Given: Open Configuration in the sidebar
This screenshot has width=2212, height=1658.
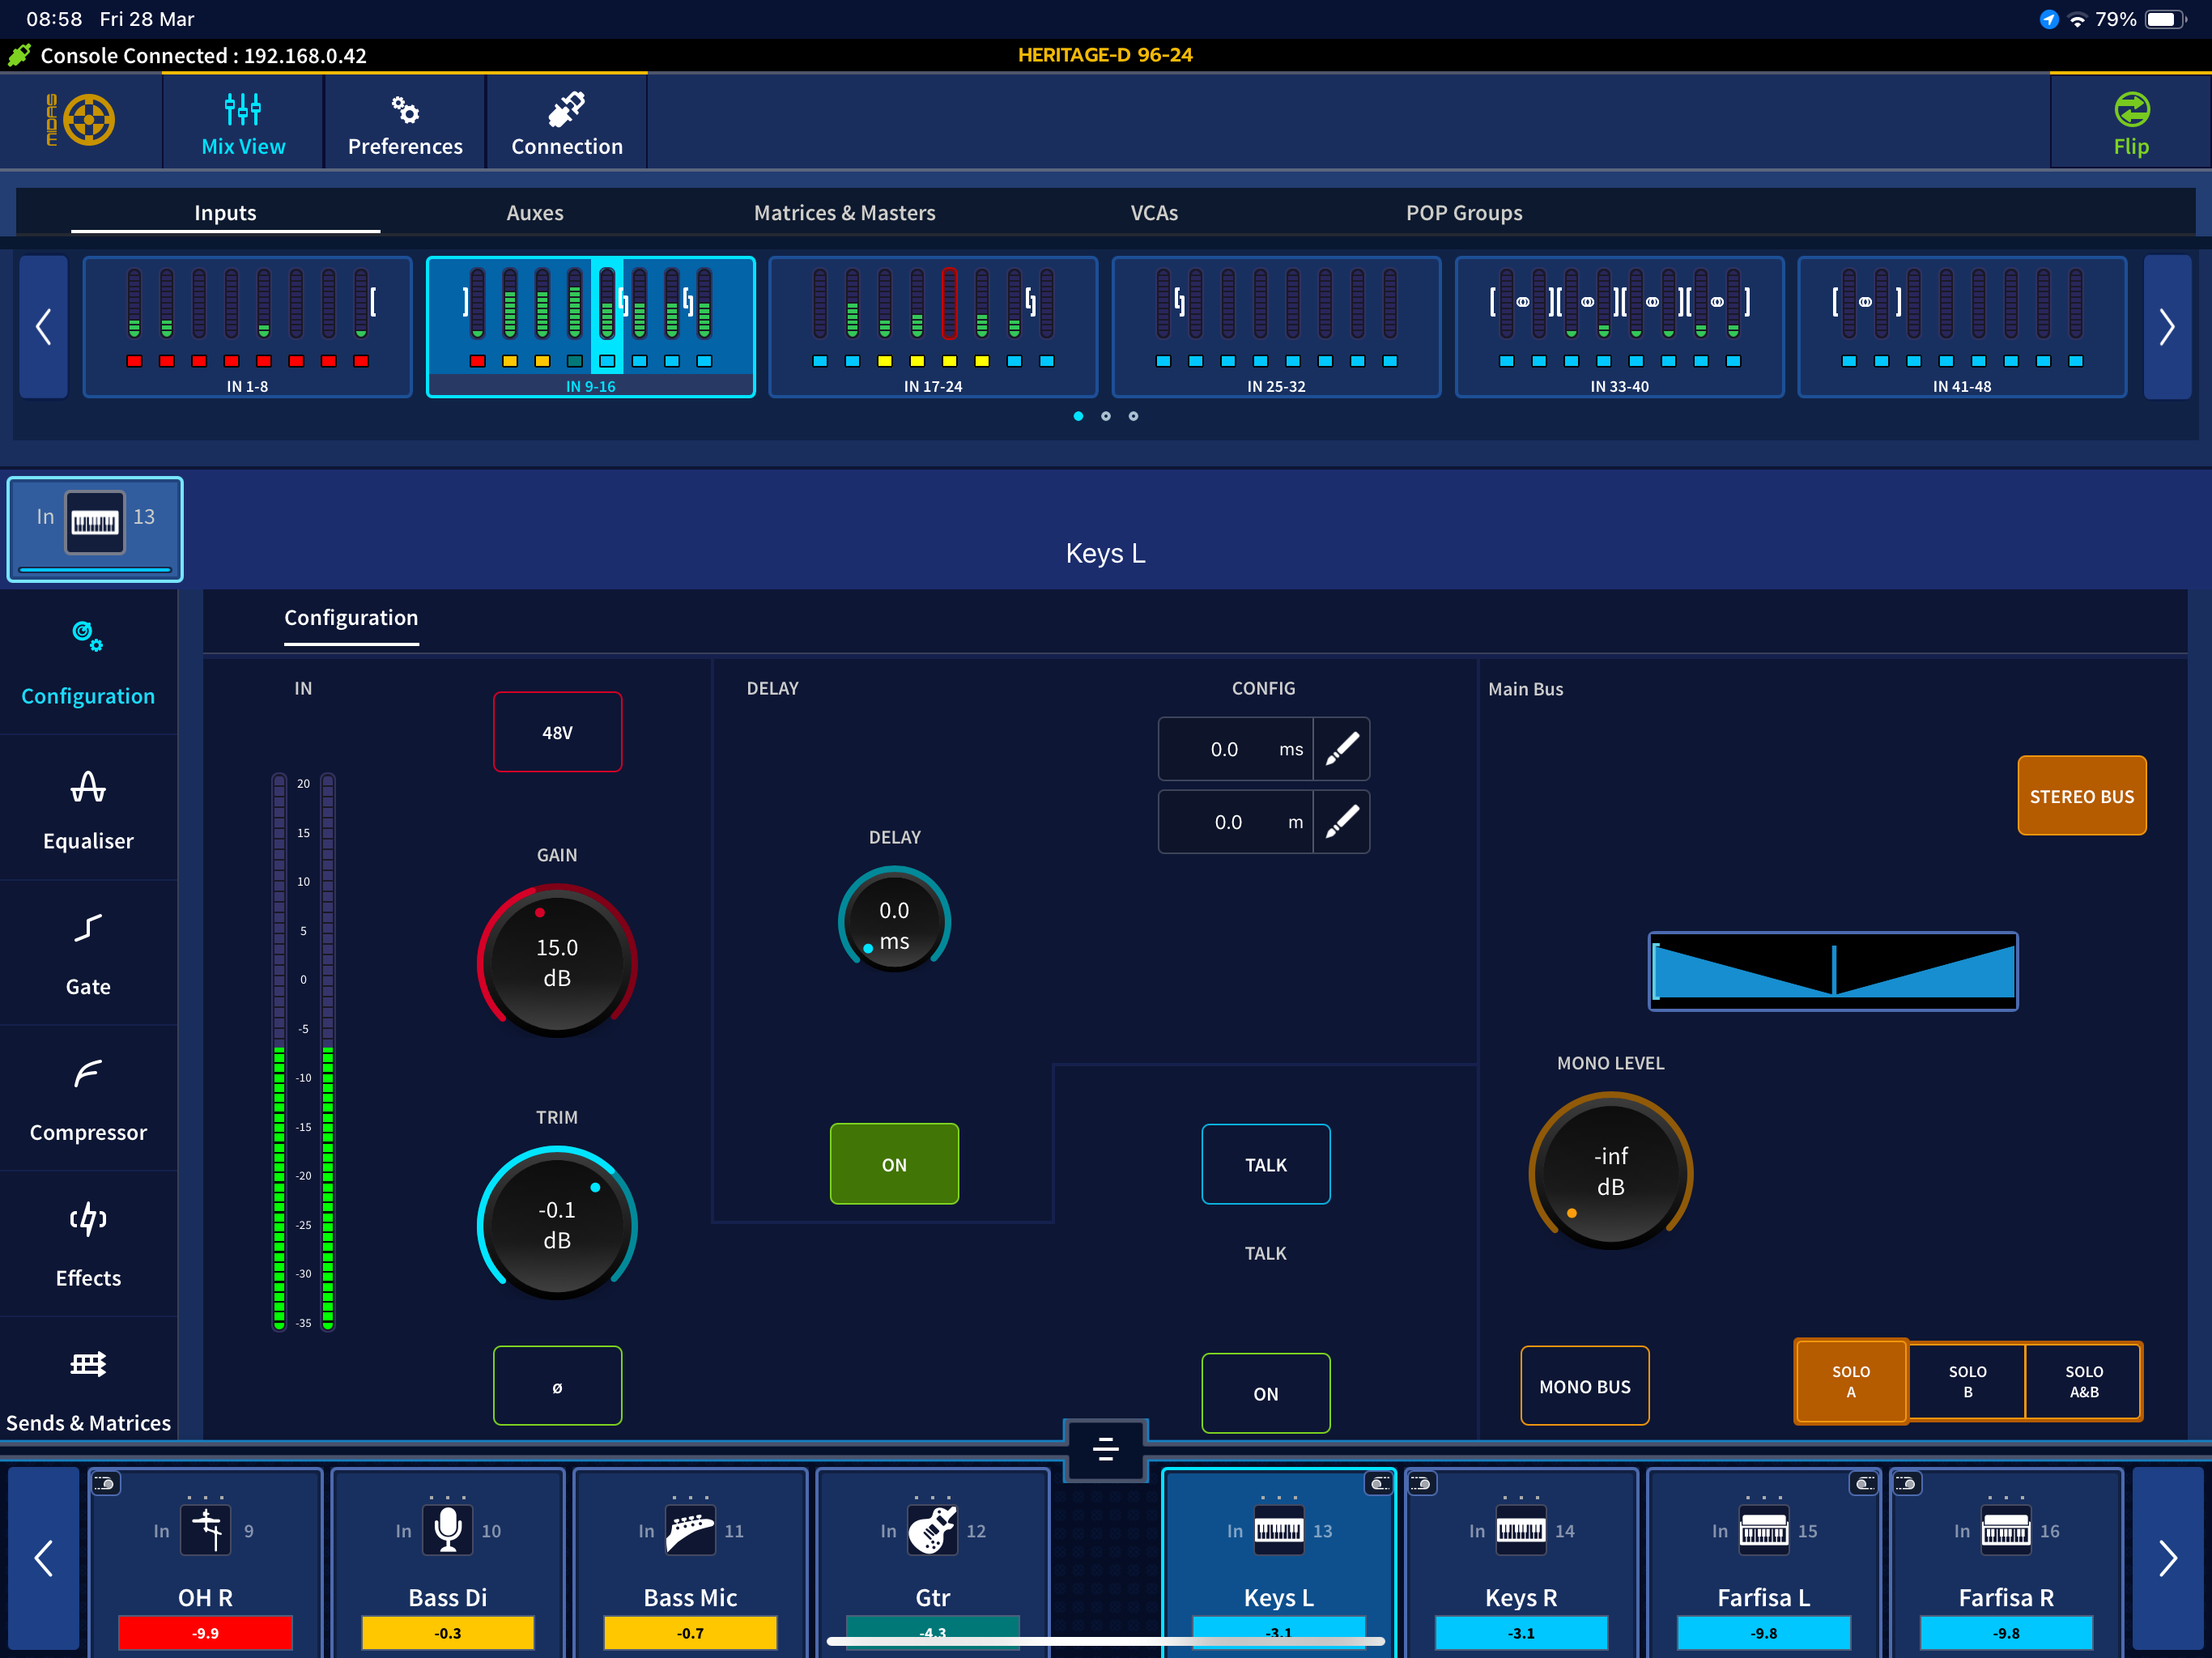Looking at the screenshot, I should pos(88,663).
